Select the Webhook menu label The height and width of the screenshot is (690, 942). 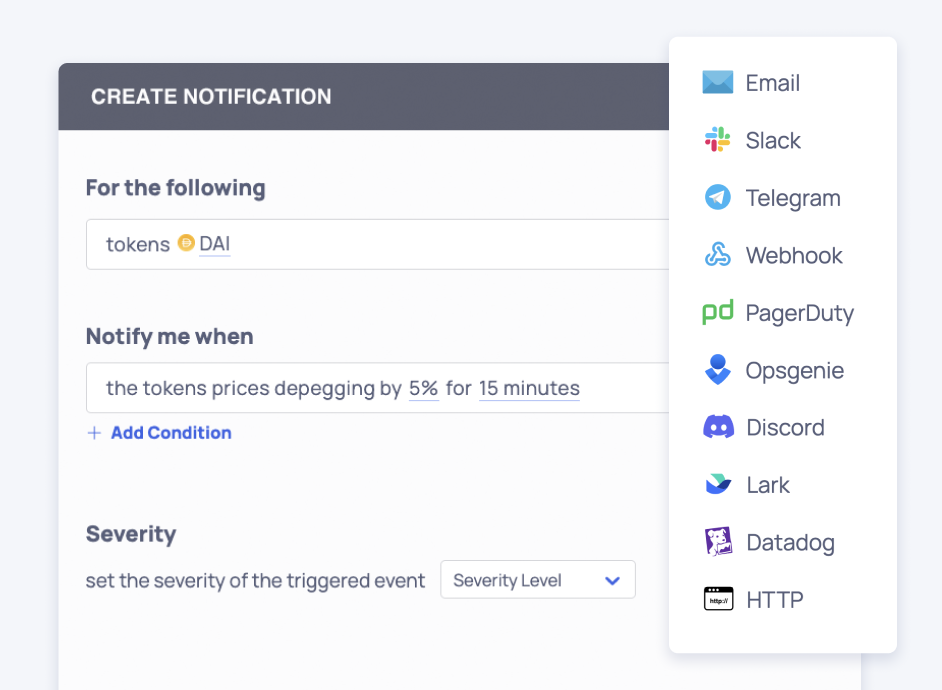point(794,255)
